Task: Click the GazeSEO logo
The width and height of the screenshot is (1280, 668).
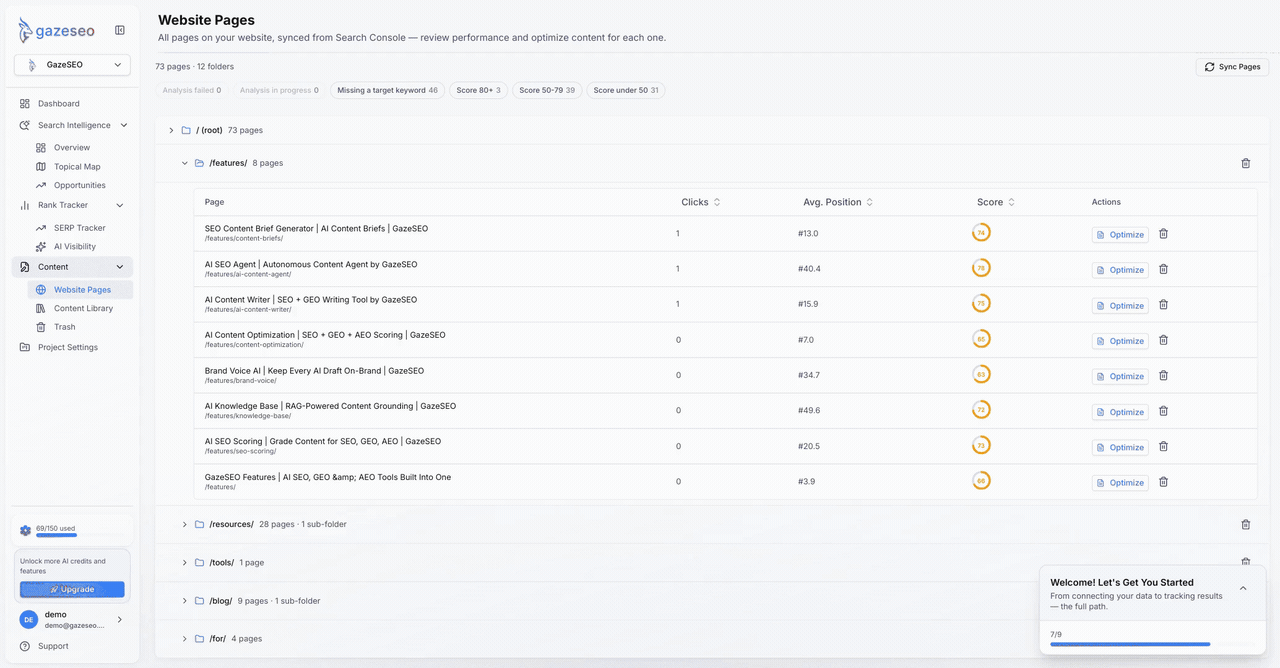Action: click(56, 31)
